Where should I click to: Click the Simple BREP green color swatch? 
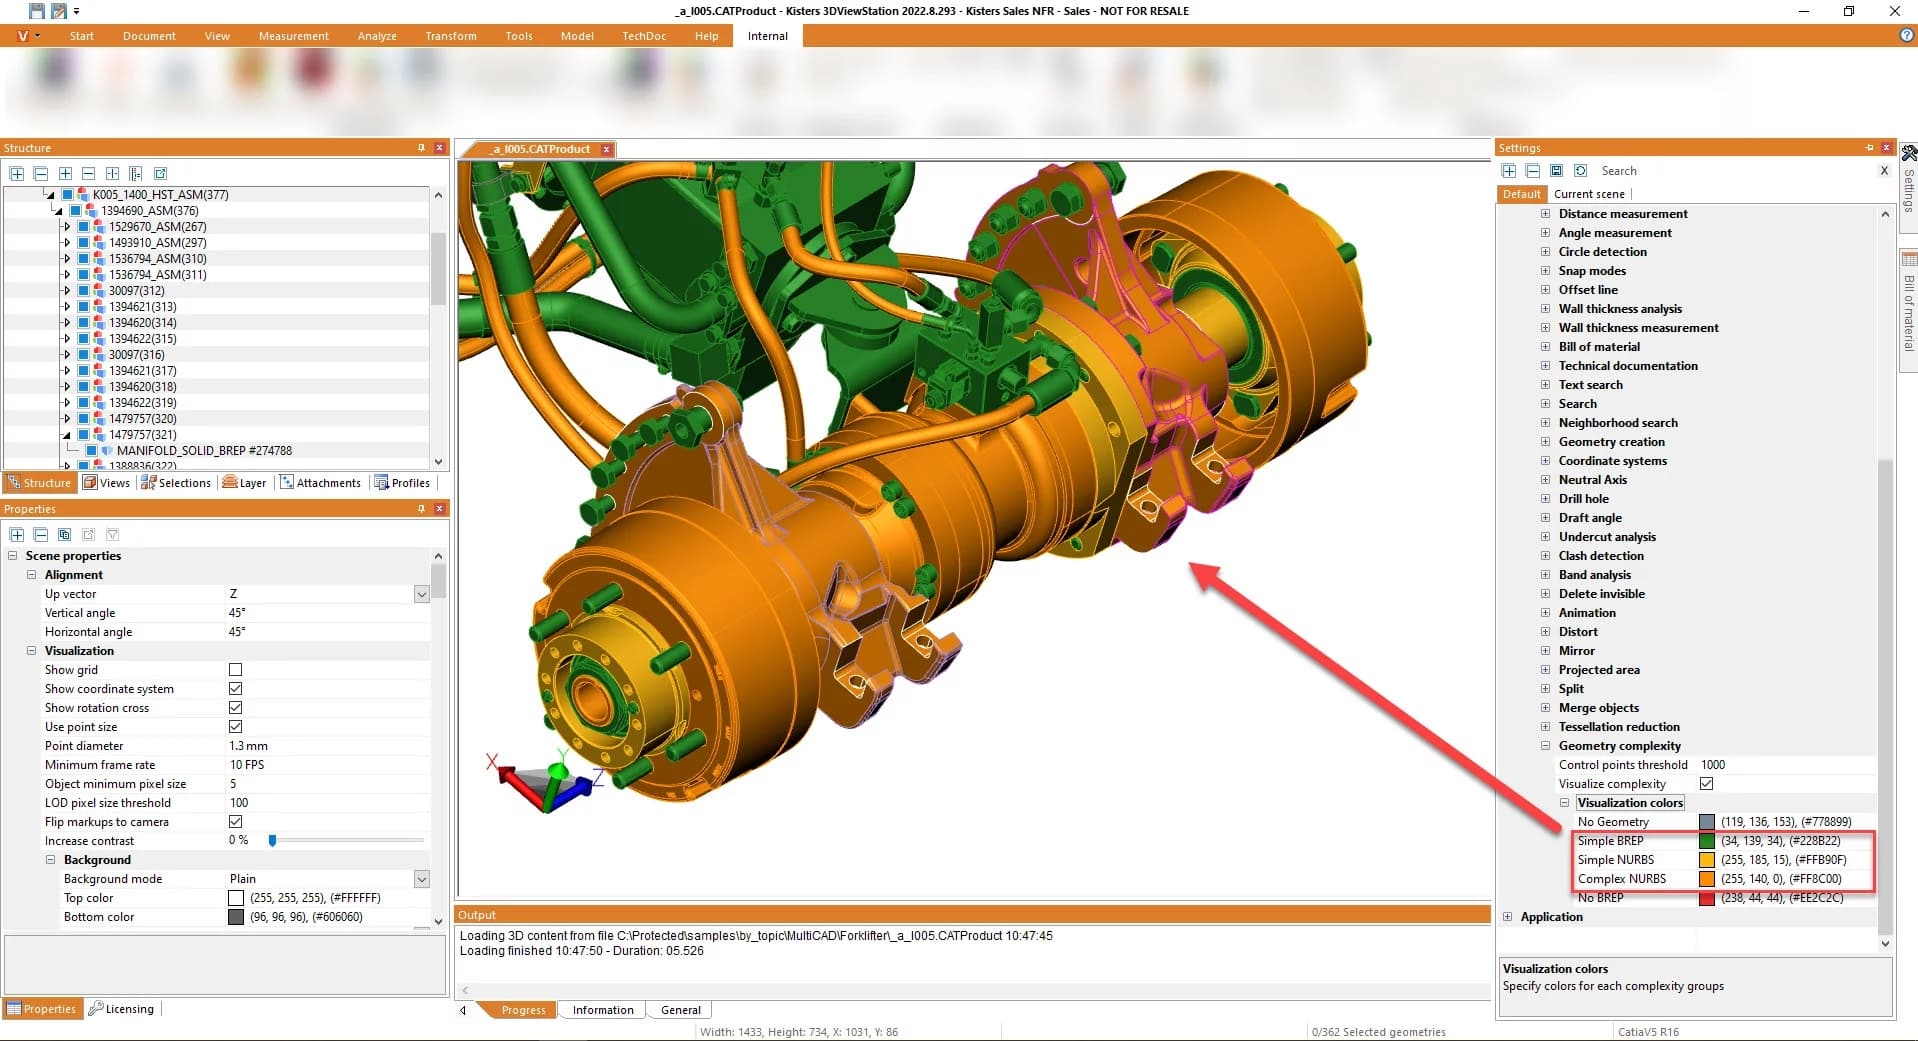pyautogui.click(x=1706, y=841)
